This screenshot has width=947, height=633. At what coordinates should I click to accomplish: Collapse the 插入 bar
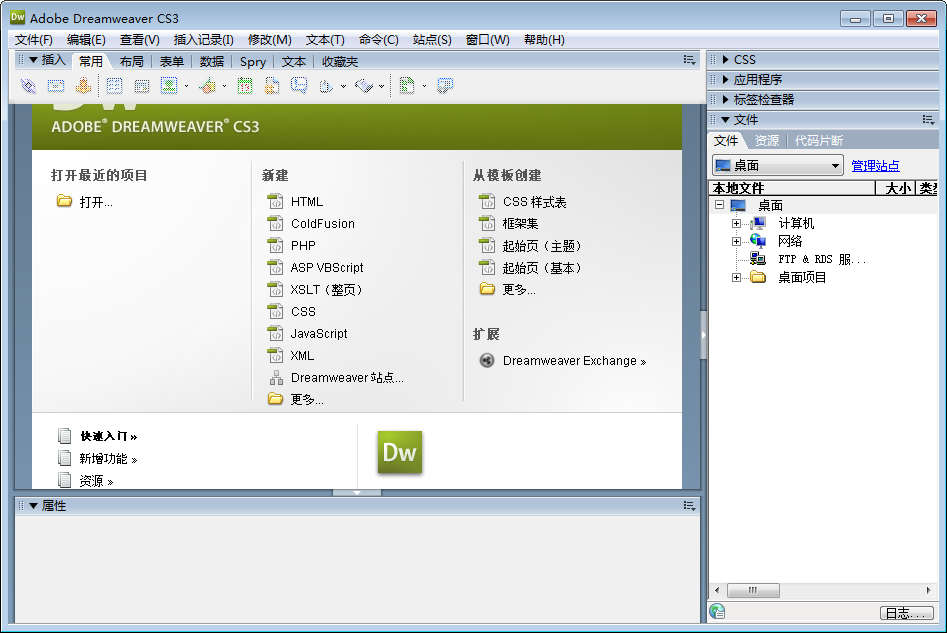coord(33,60)
